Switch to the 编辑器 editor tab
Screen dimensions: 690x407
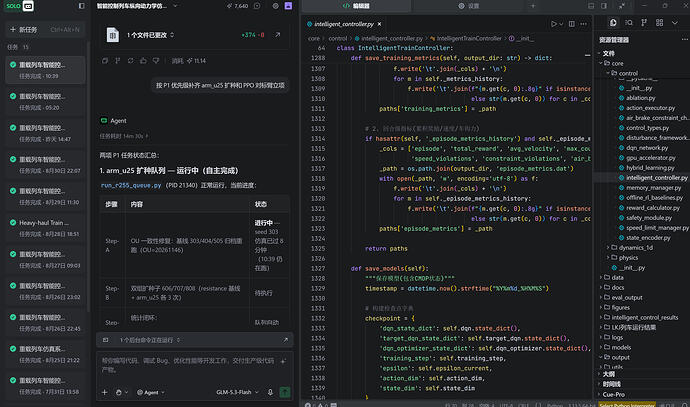point(356,6)
